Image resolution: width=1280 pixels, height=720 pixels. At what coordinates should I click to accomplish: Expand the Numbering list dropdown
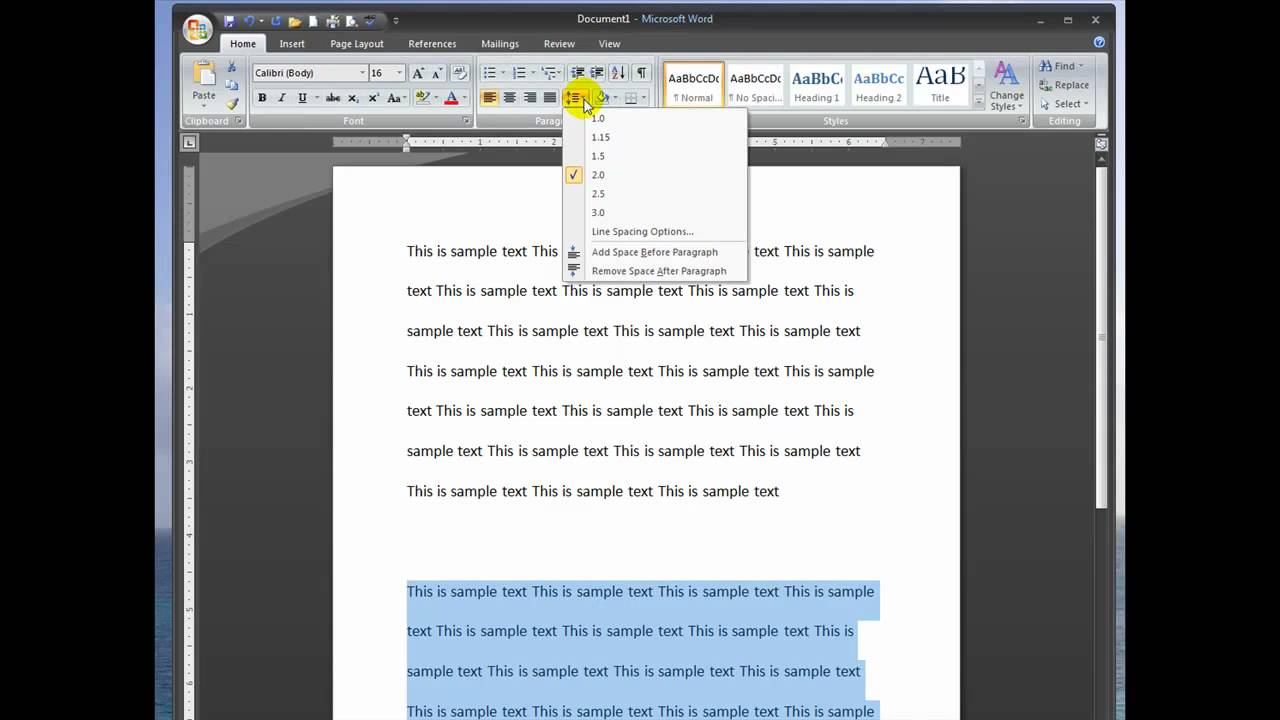pyautogui.click(x=533, y=73)
